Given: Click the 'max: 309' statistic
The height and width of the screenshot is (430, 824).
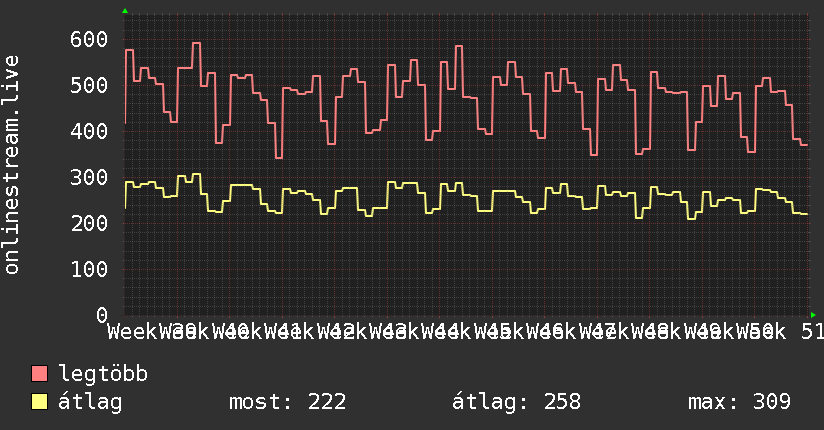Looking at the screenshot, I should pos(739,402).
